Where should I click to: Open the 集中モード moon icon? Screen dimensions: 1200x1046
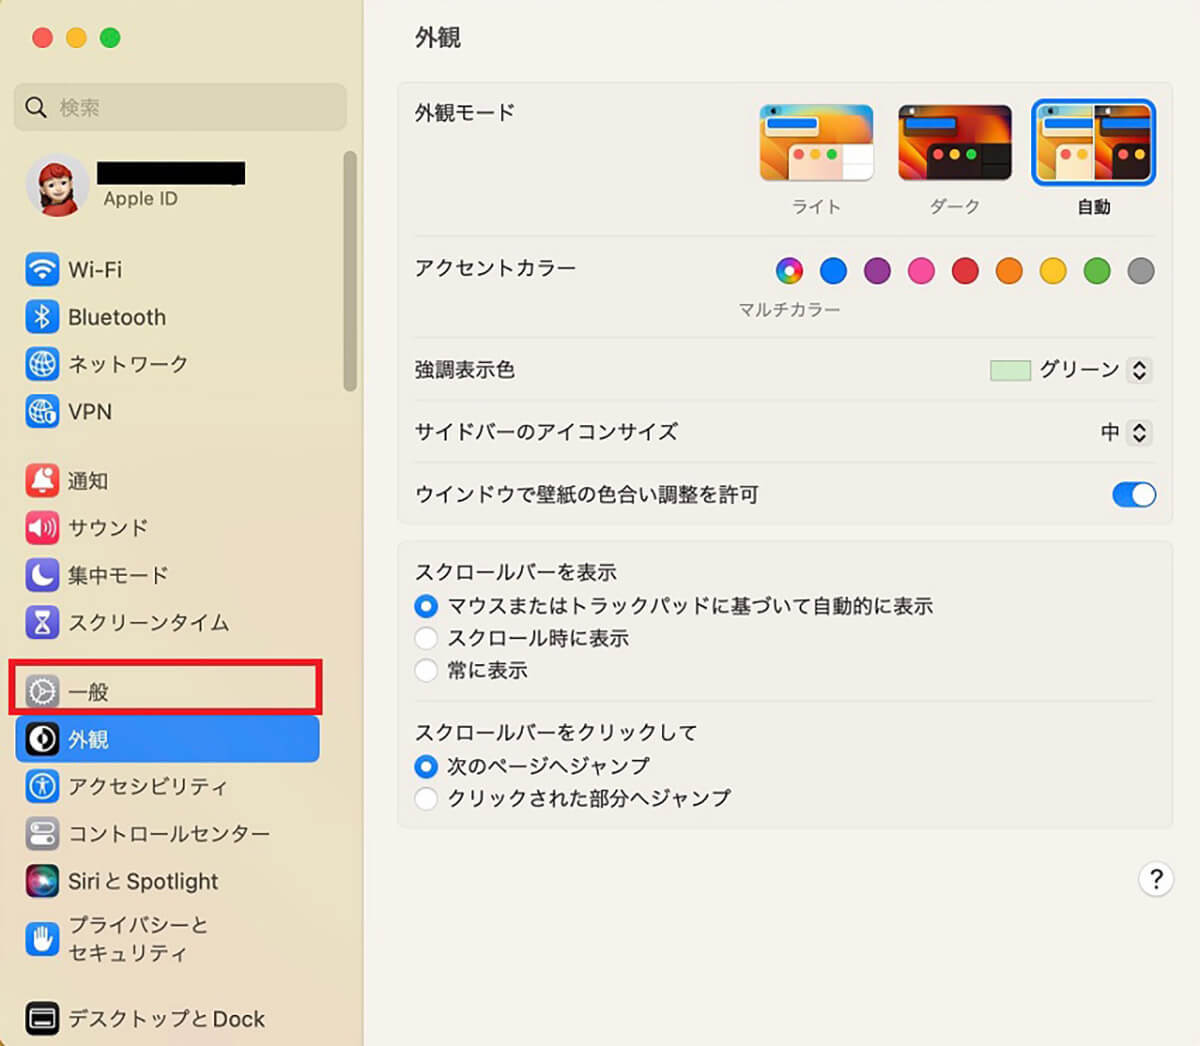pos(42,575)
